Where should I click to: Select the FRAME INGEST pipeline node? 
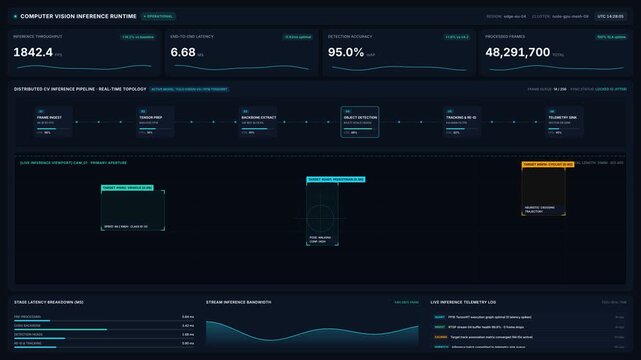click(54, 122)
